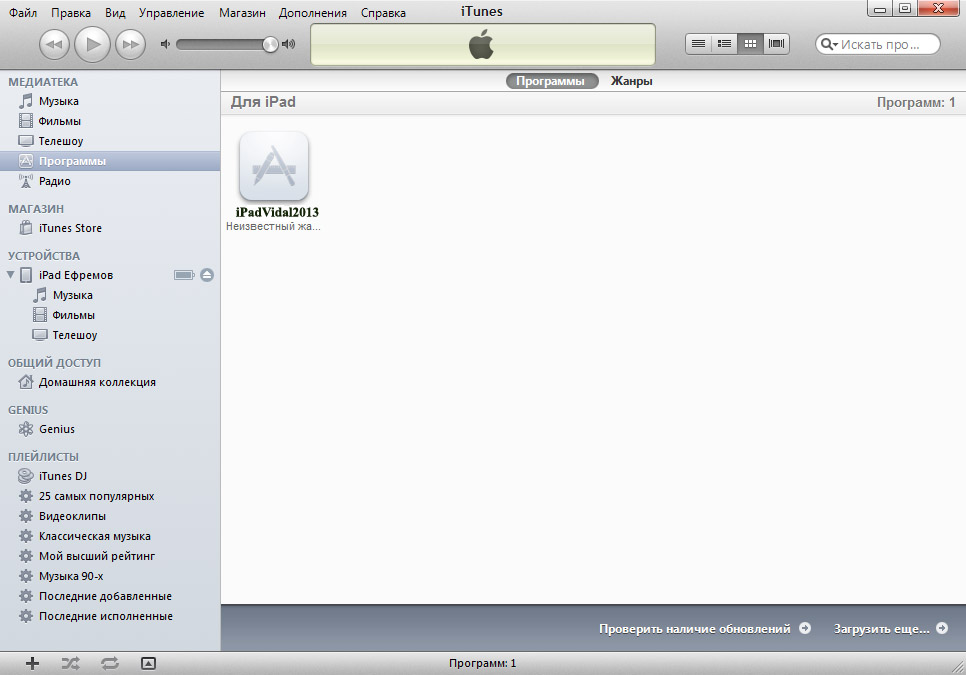This screenshot has width=966, height=675.
Task: Open the Мой высший рейтинг playlist
Action: coord(110,556)
